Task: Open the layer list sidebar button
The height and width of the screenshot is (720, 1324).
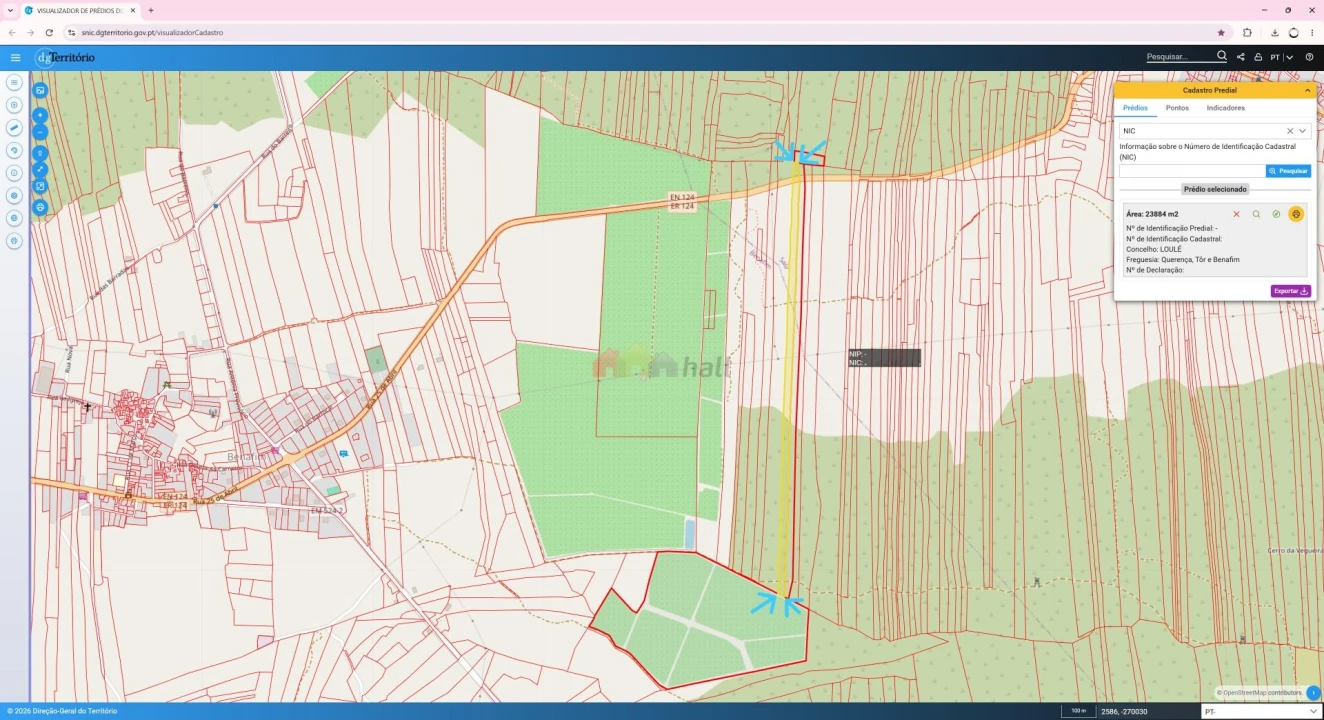Action: (x=14, y=82)
